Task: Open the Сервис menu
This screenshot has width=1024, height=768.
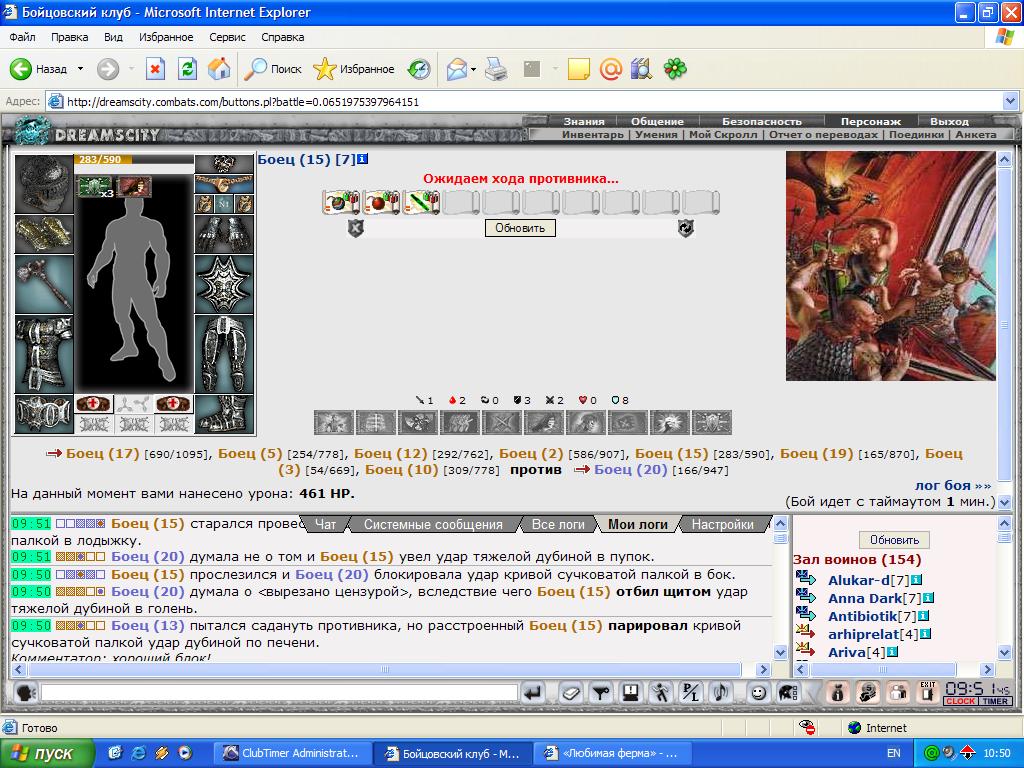Action: (x=227, y=37)
